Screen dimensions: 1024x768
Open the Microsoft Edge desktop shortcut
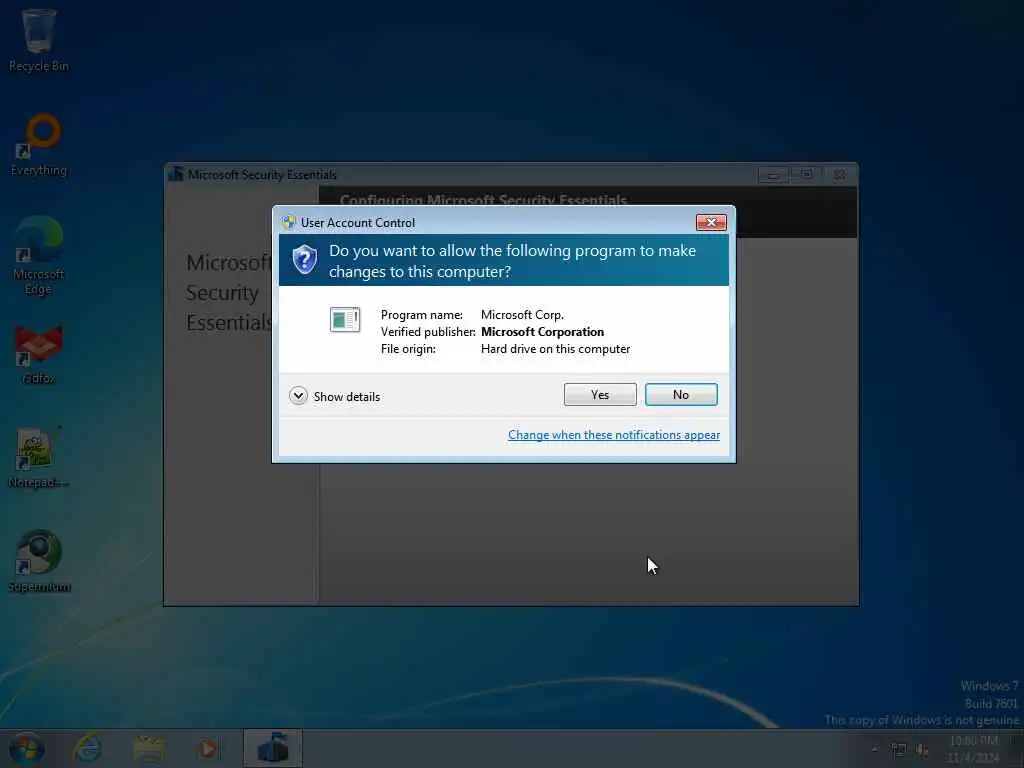click(39, 256)
